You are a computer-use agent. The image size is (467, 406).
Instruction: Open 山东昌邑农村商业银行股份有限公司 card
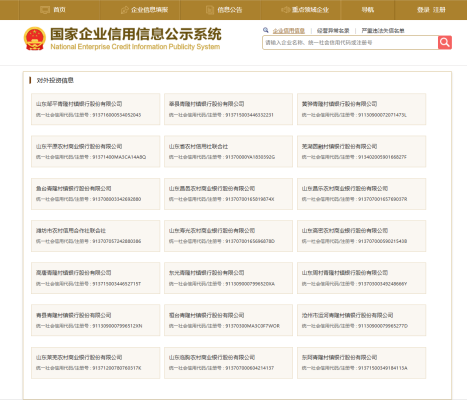228,194
